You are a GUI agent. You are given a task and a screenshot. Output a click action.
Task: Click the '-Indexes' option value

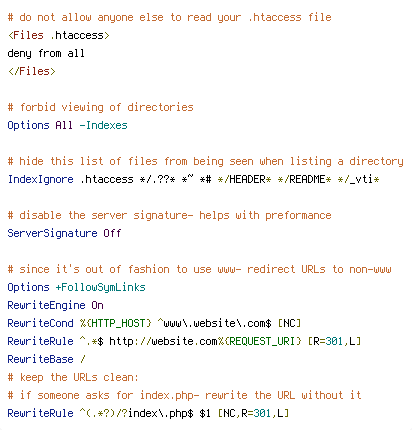click(103, 125)
